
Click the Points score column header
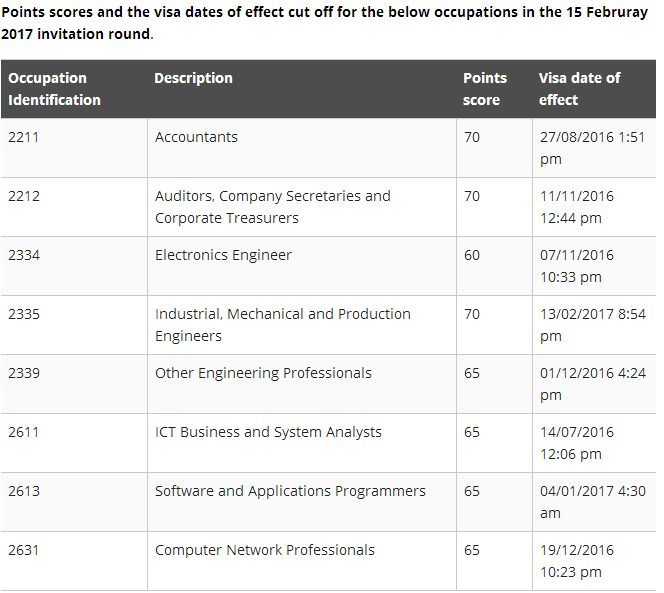pos(485,89)
